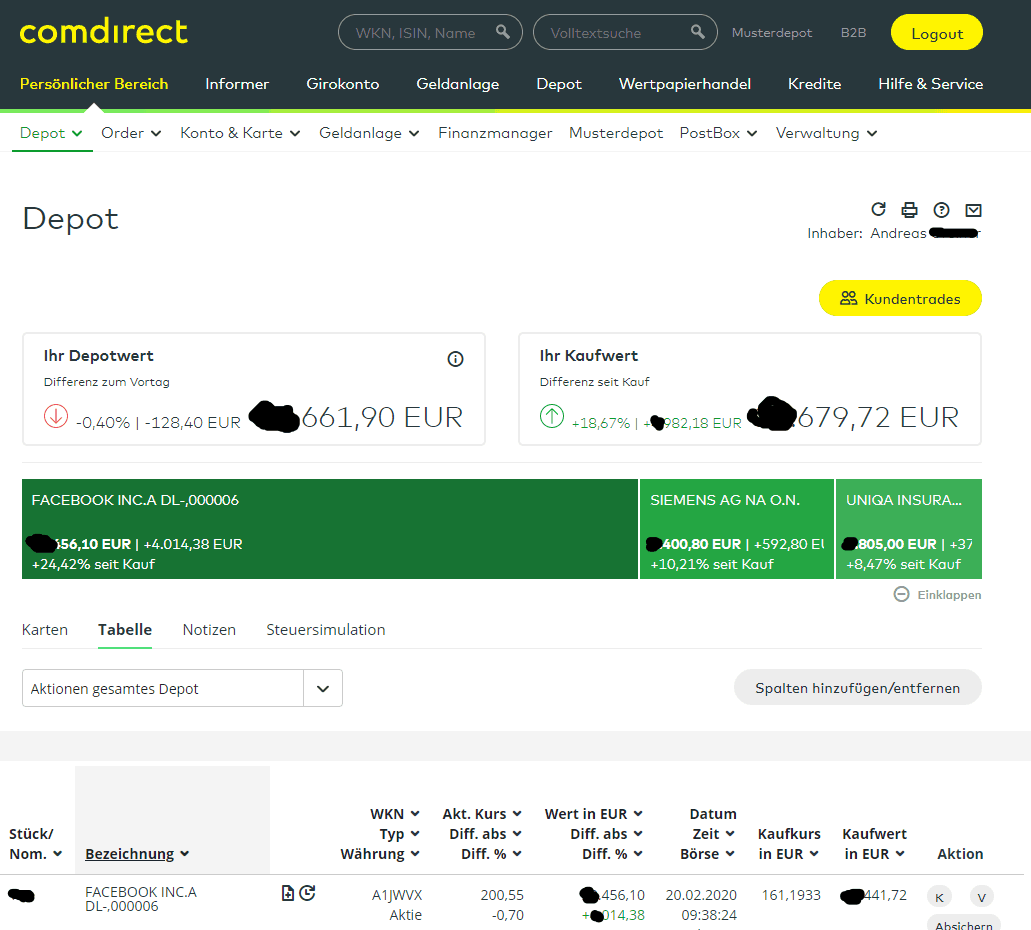1031x930 pixels.
Task: Select Persönlicher Bereich main menu
Action: click(94, 84)
